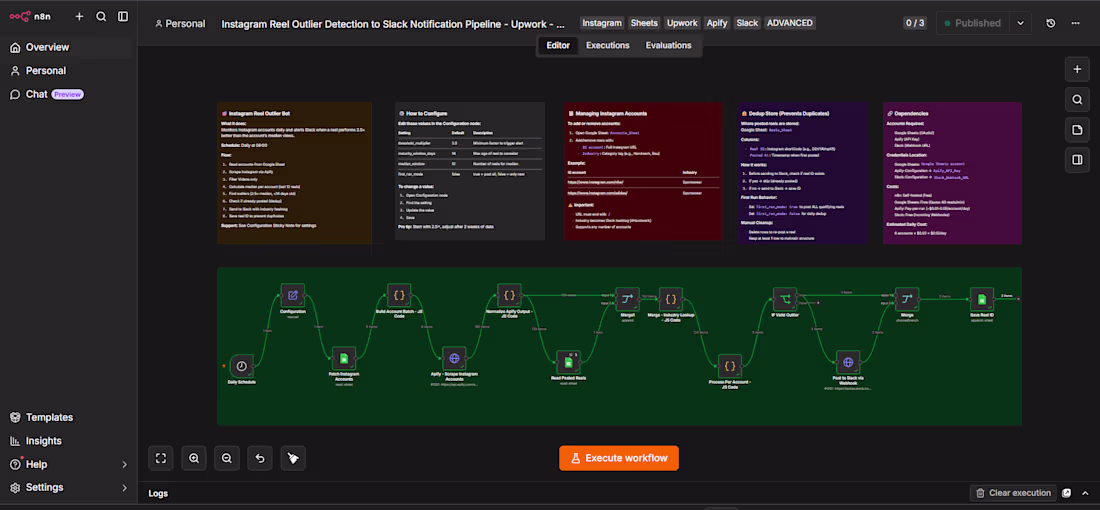Click the add node plus icon on canvas
The image size is (1100, 510).
(x=1077, y=69)
